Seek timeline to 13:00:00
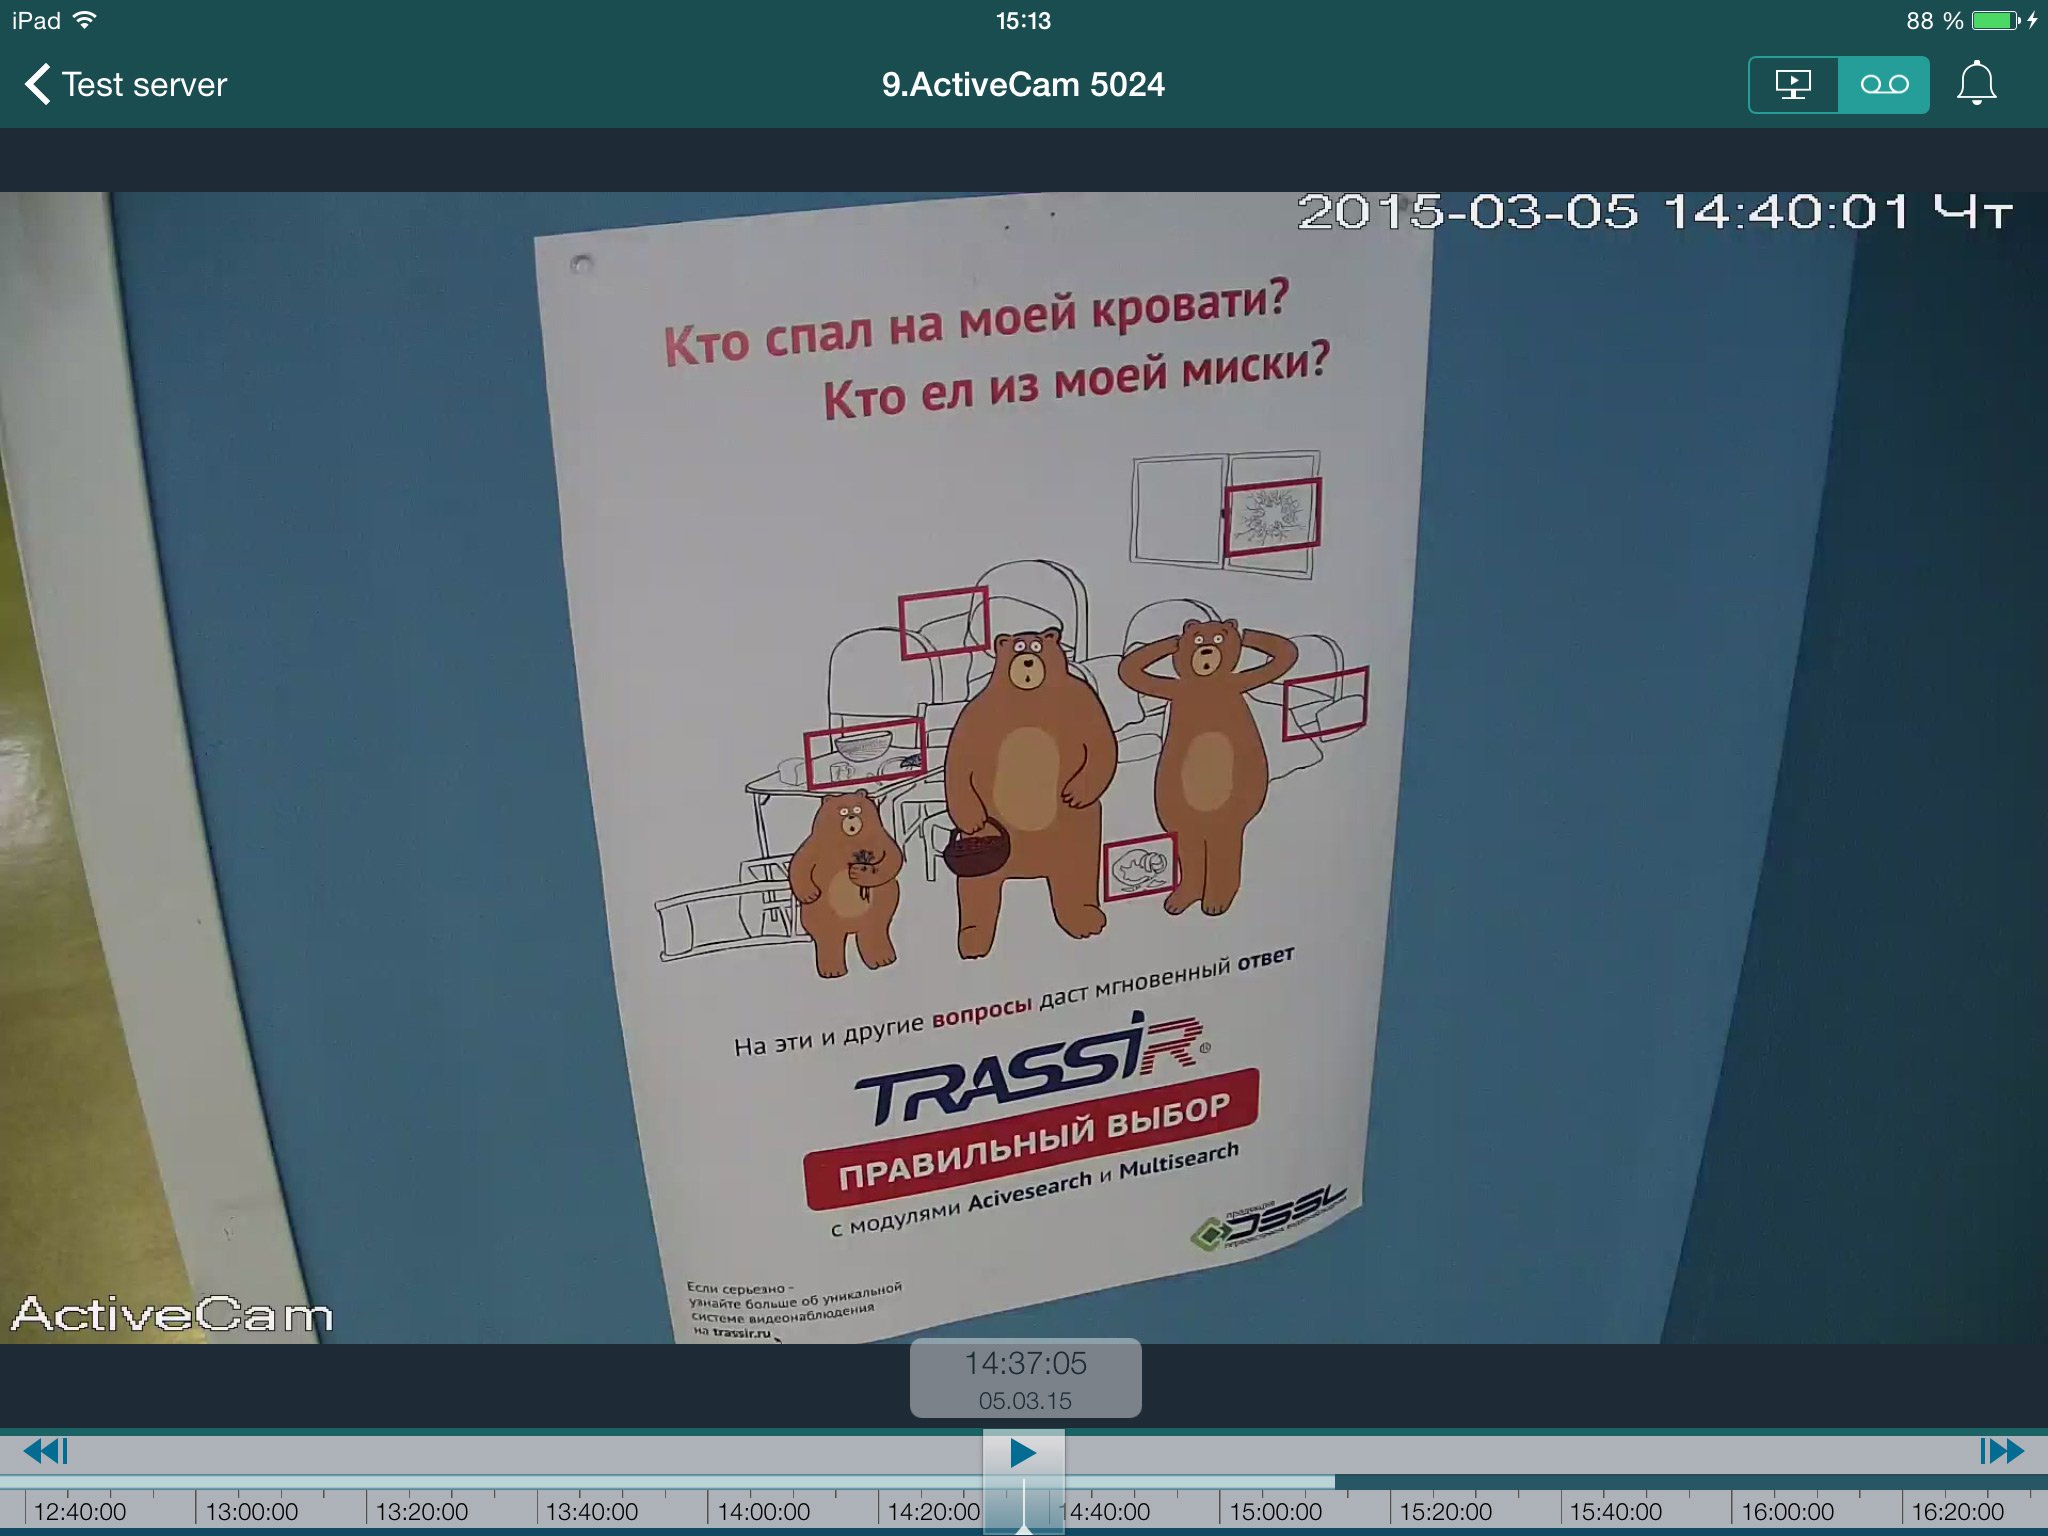The image size is (2048, 1536). (251, 1511)
